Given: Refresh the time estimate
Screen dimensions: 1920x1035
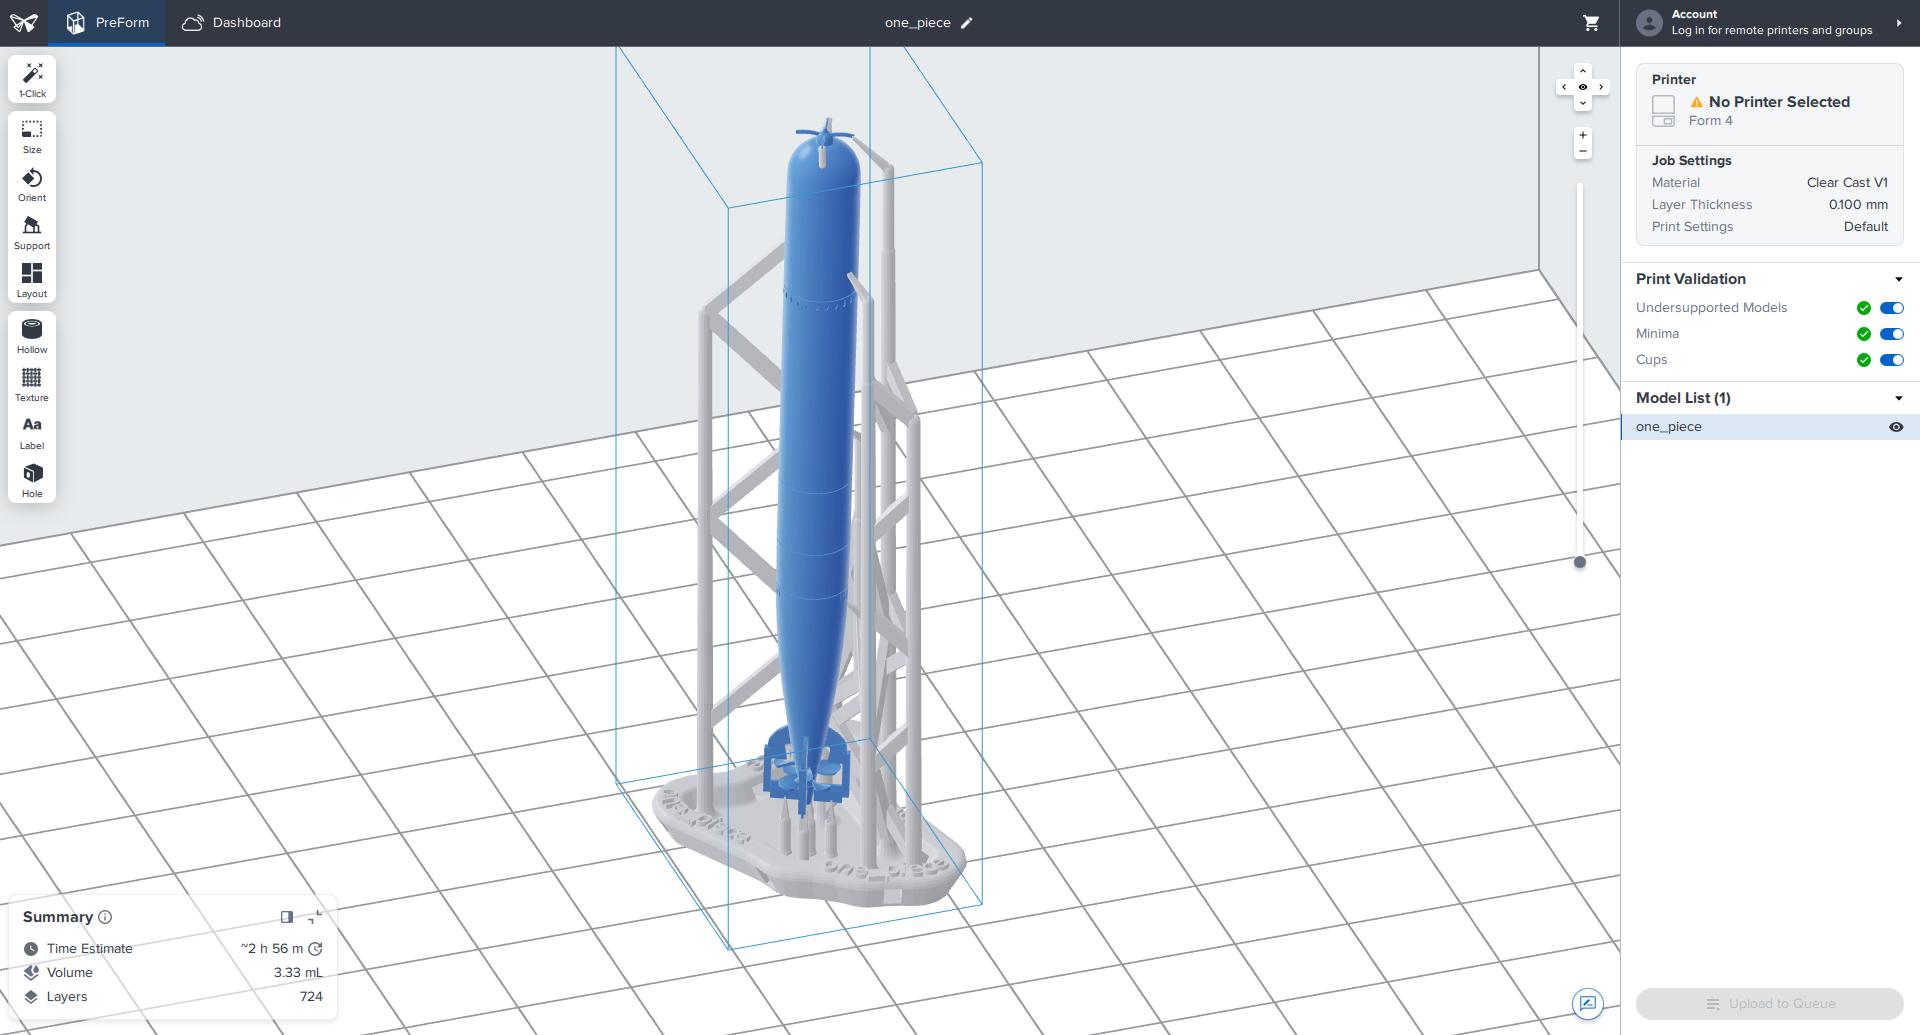Looking at the screenshot, I should pos(316,948).
